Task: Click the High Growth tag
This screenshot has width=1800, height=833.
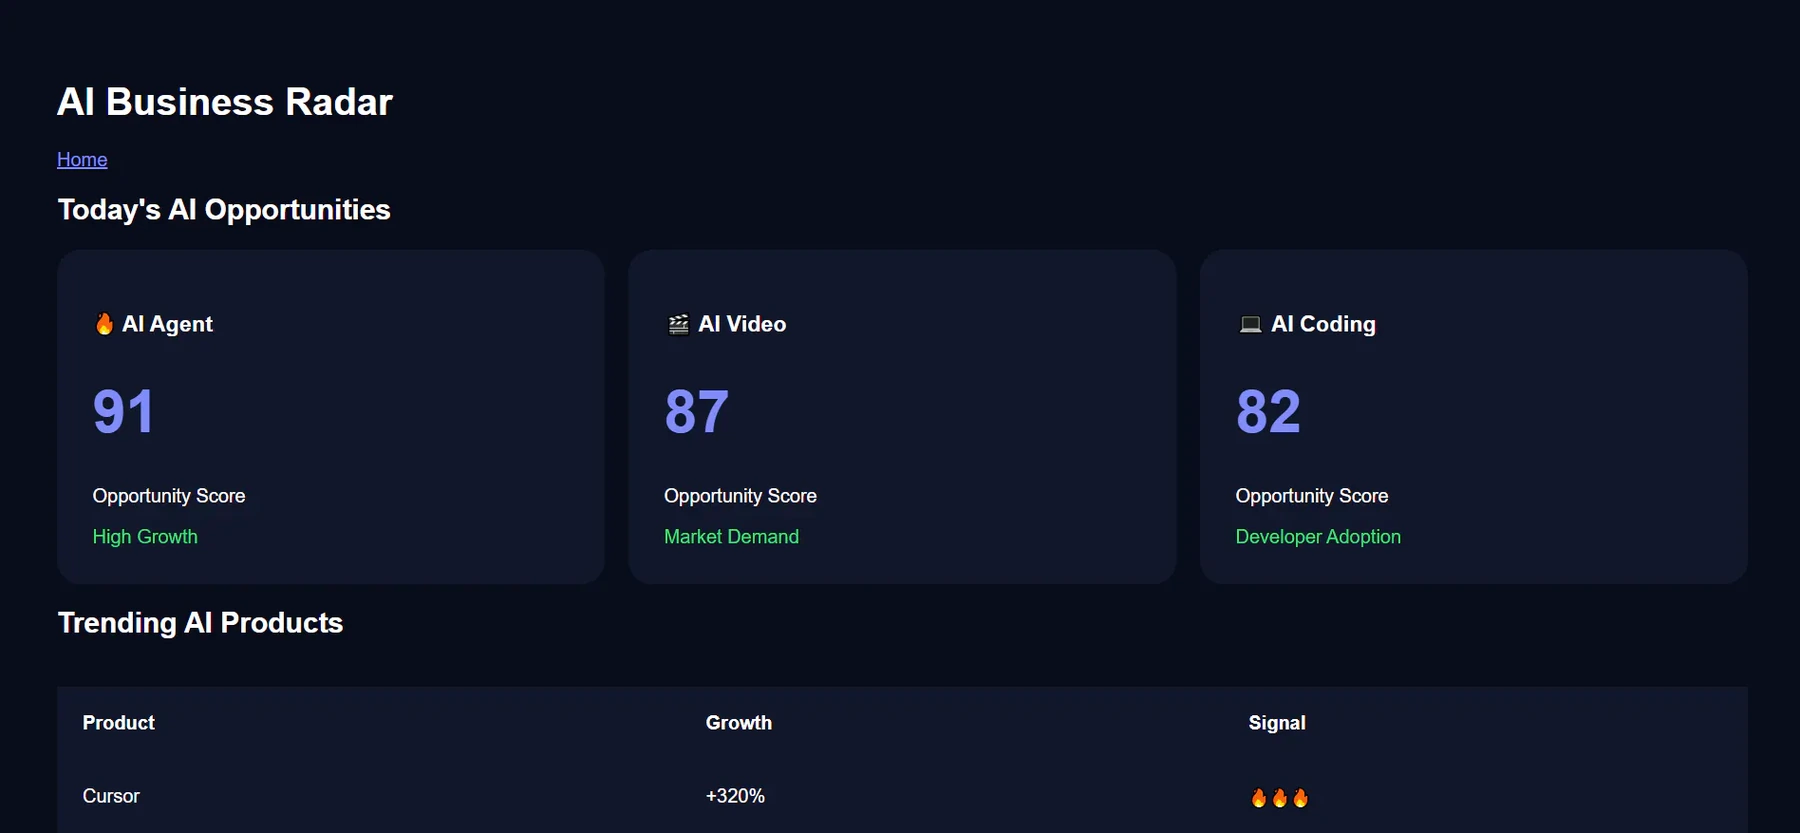Action: [x=145, y=537]
